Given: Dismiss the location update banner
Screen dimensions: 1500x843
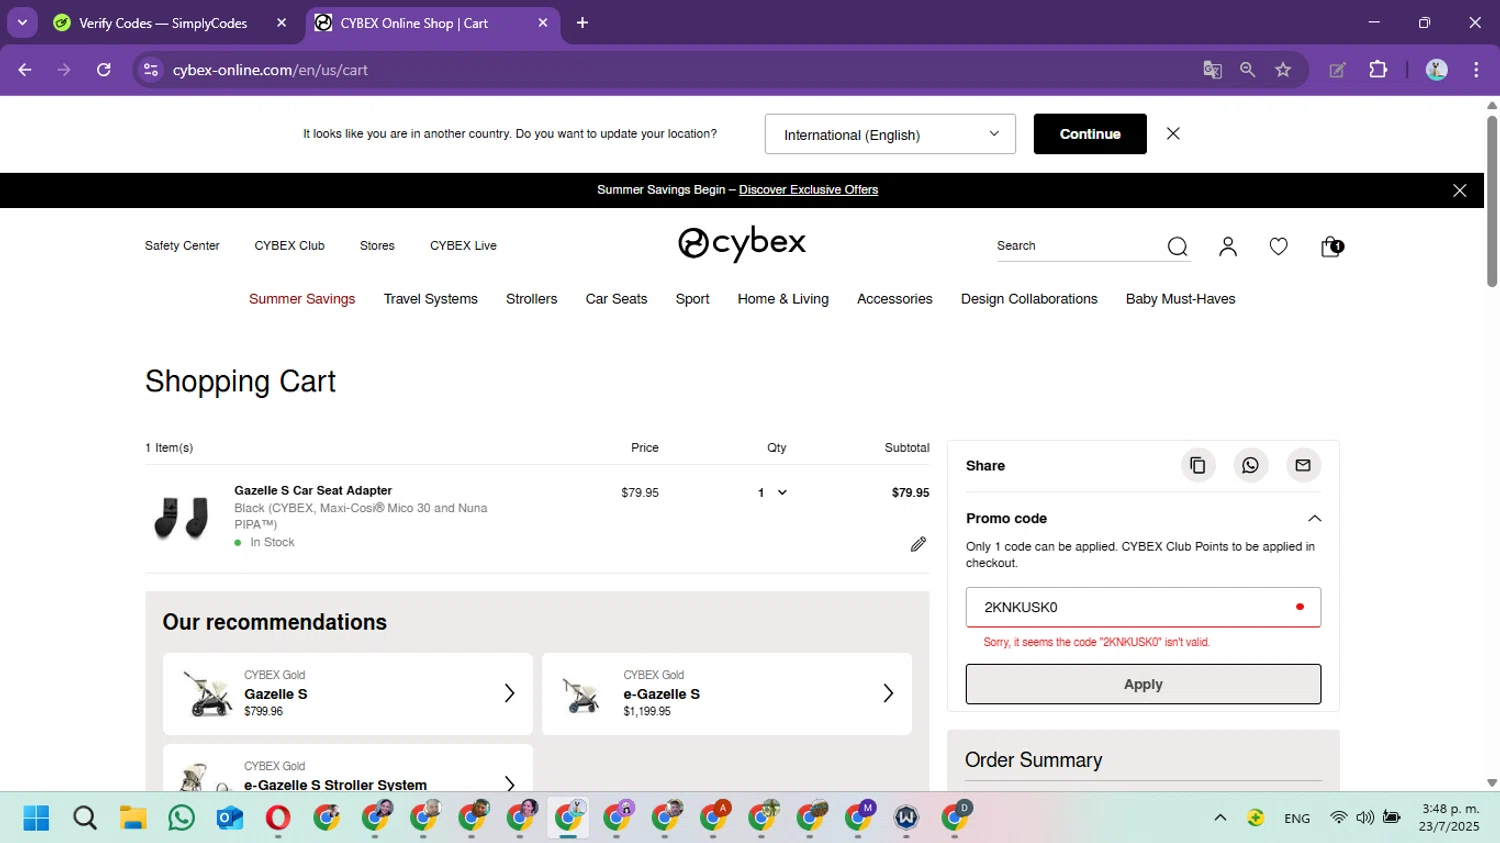Looking at the screenshot, I should (1173, 134).
